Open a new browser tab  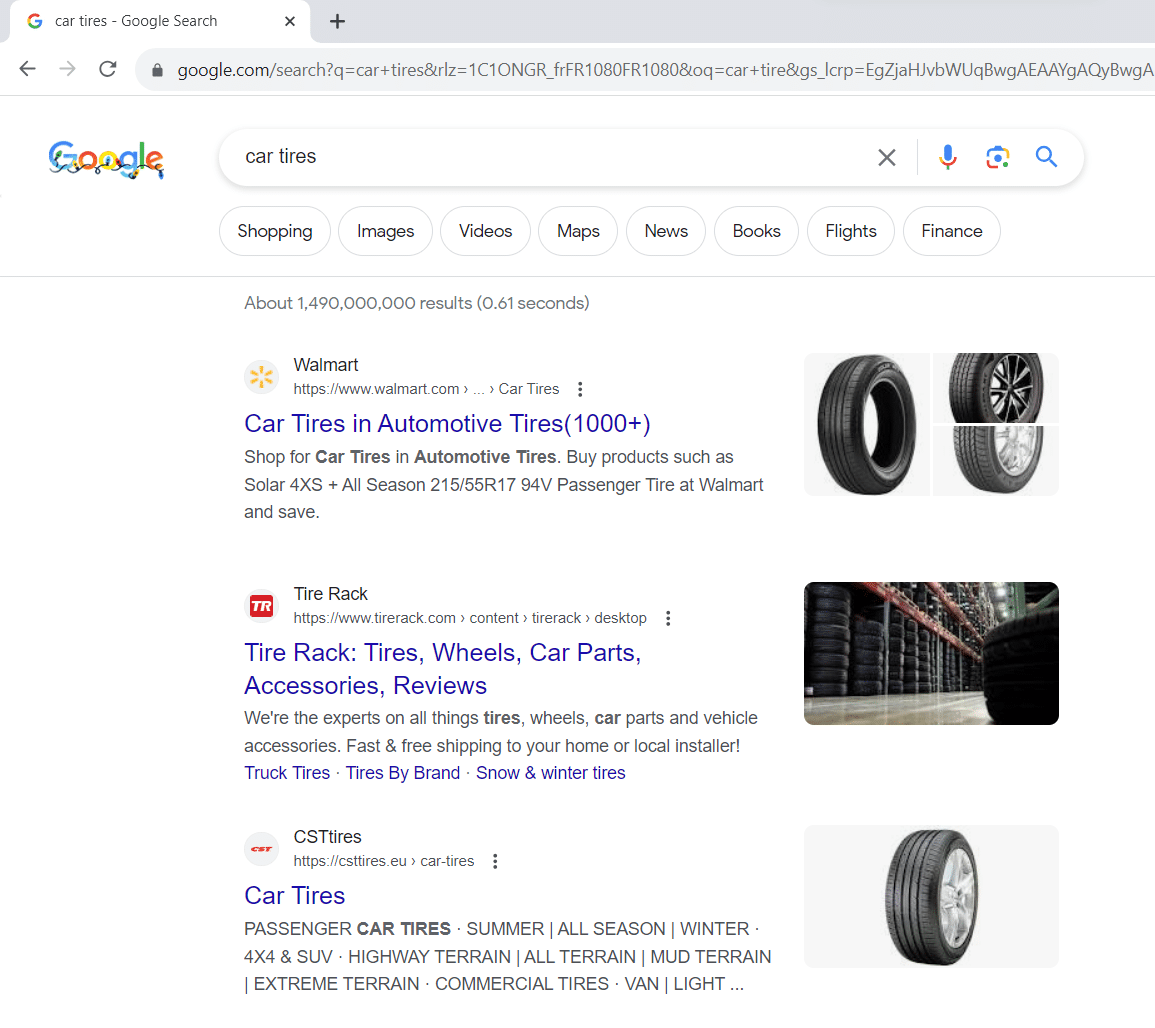[337, 21]
